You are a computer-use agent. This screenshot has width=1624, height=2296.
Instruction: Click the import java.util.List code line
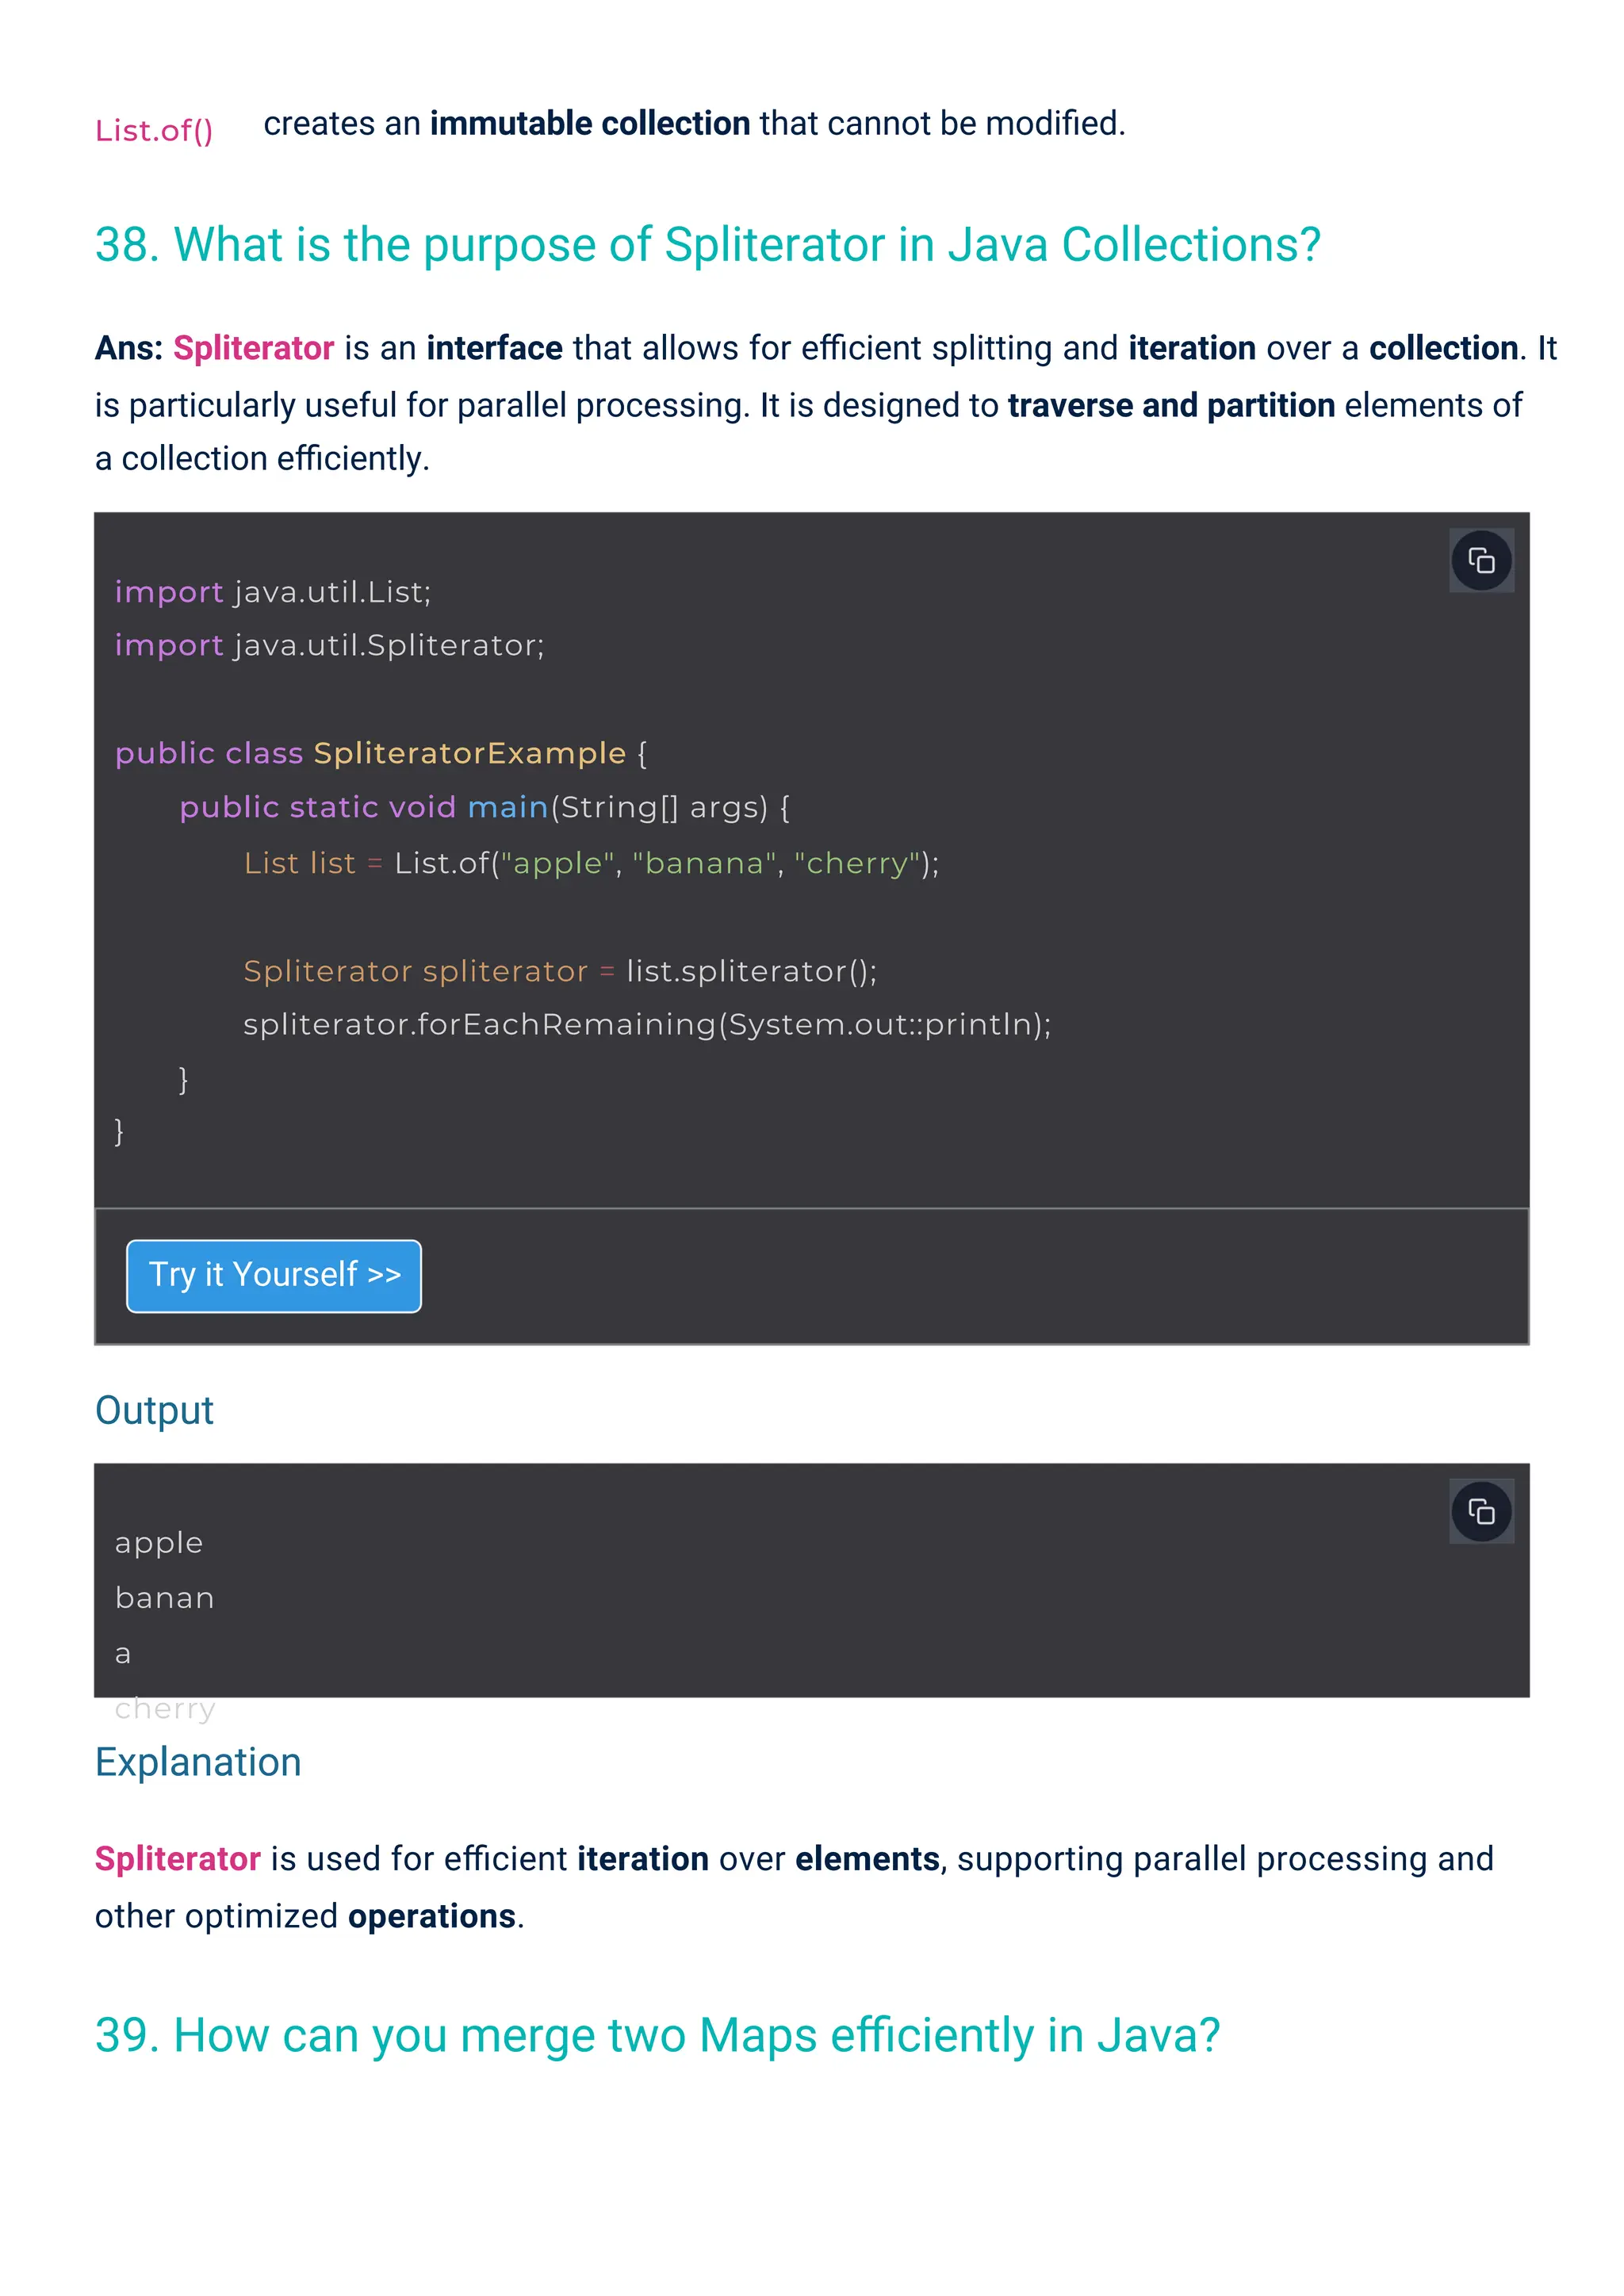tap(272, 592)
